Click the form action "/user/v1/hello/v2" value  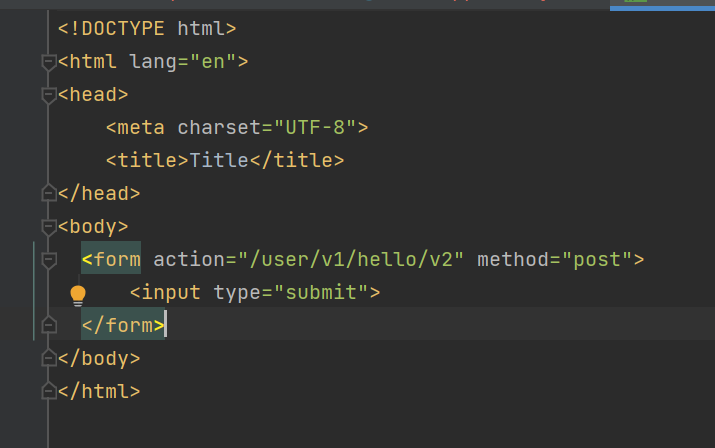point(350,260)
